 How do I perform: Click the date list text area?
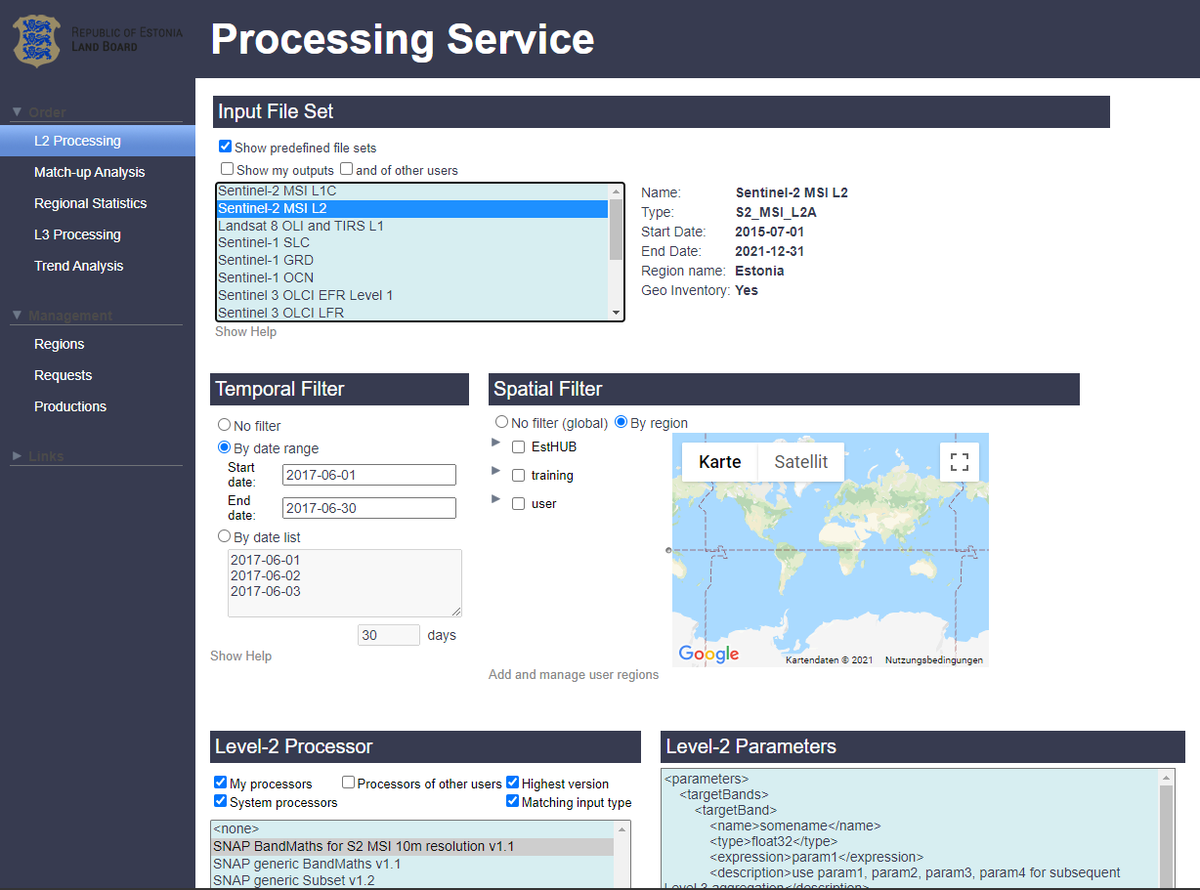tap(345, 583)
